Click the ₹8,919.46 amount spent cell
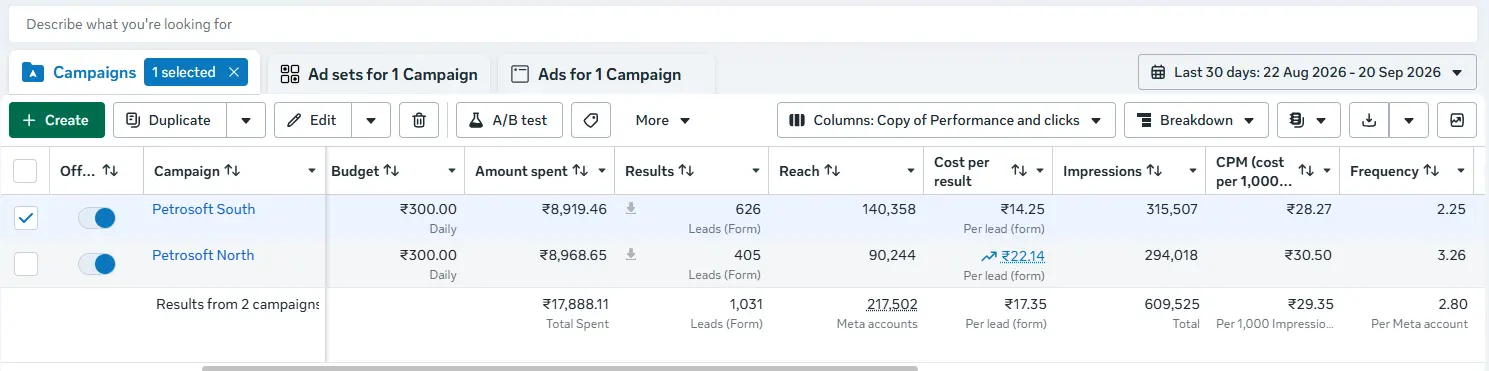This screenshot has width=1489, height=371. click(x=574, y=209)
